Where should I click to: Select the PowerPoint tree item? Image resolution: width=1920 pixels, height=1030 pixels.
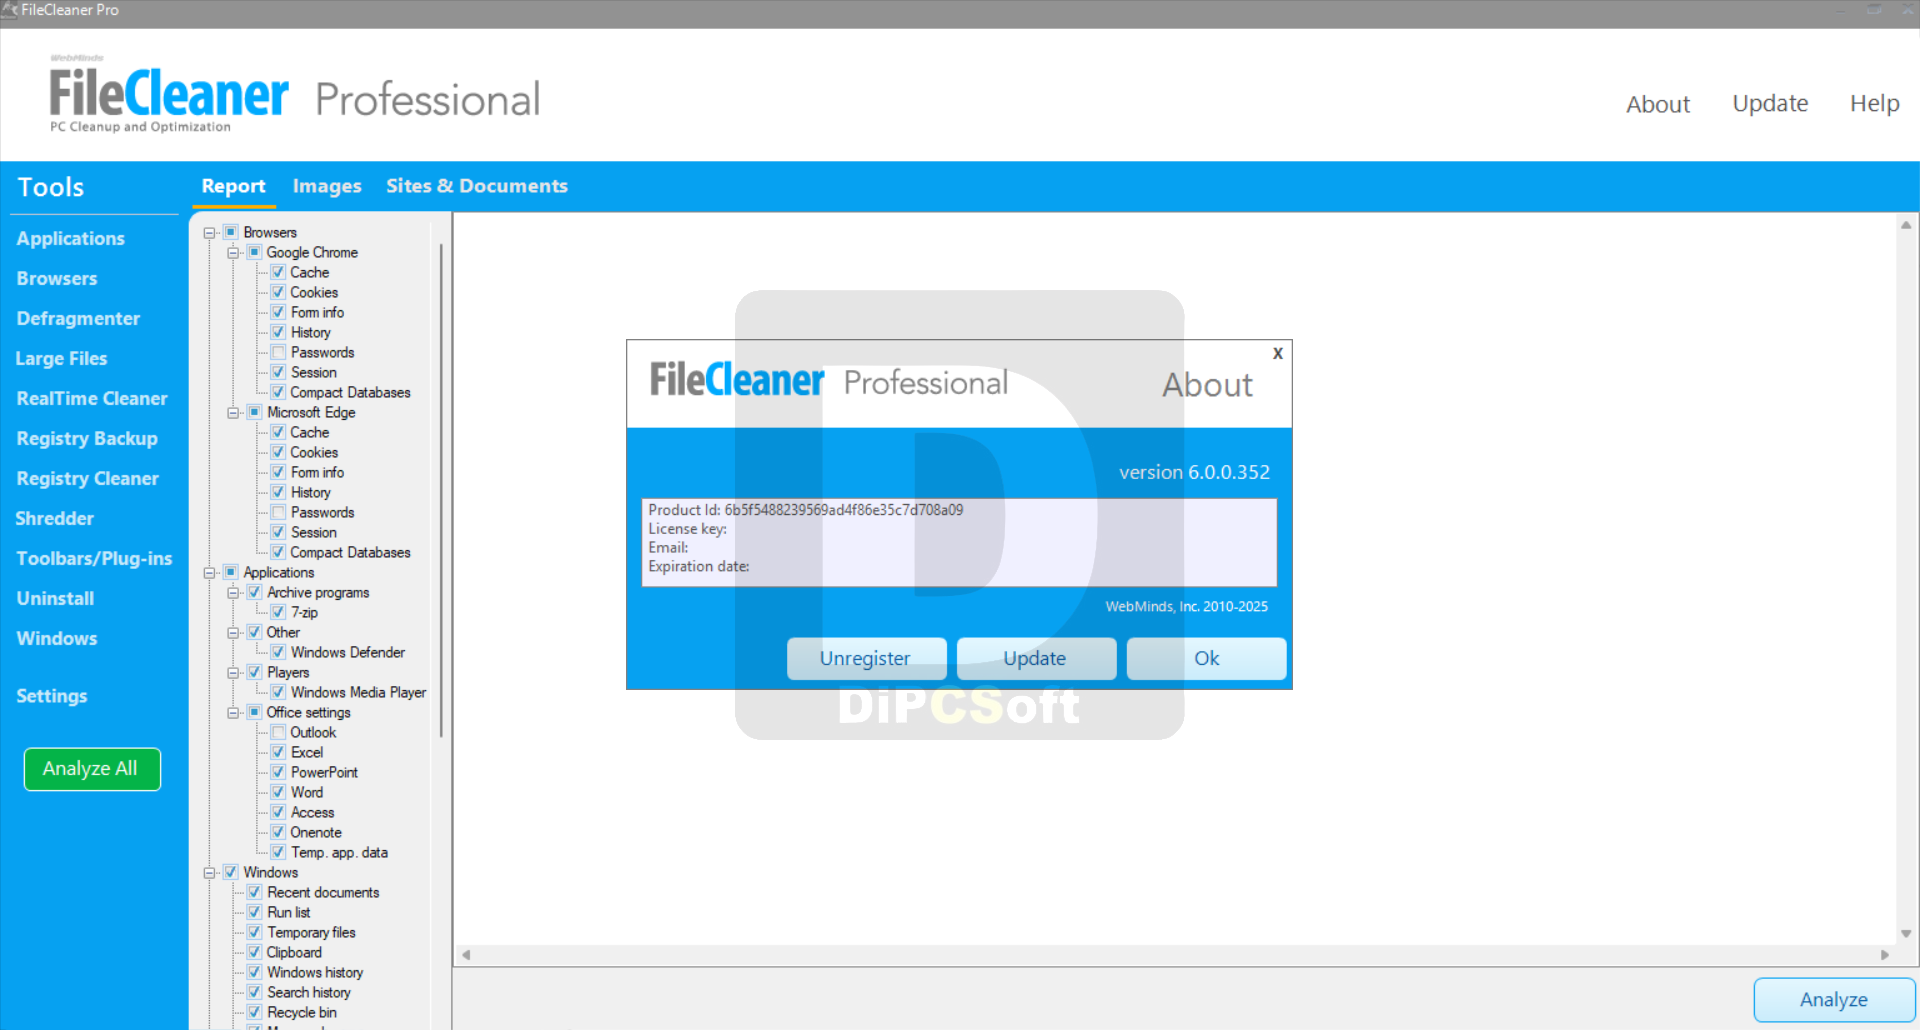click(324, 773)
